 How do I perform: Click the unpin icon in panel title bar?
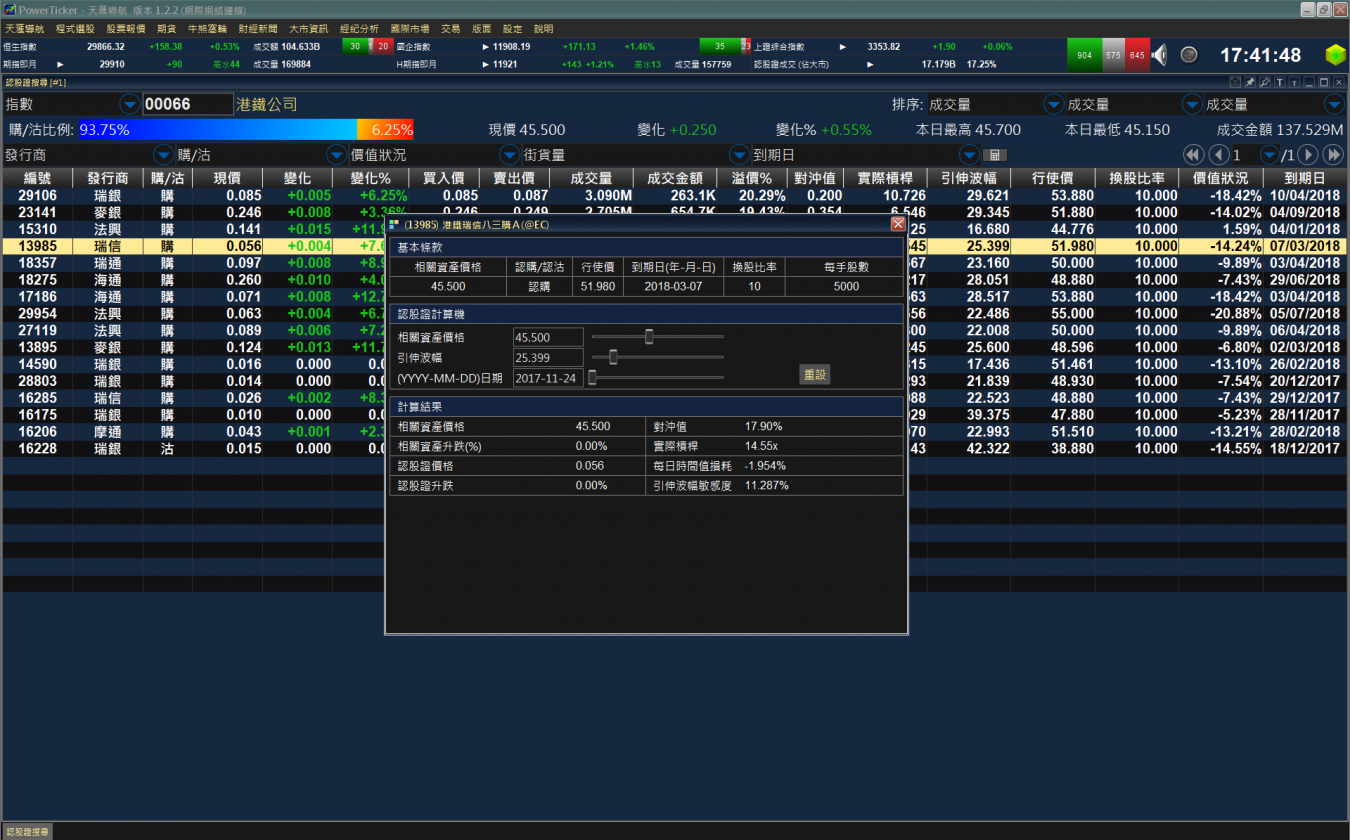1265,82
